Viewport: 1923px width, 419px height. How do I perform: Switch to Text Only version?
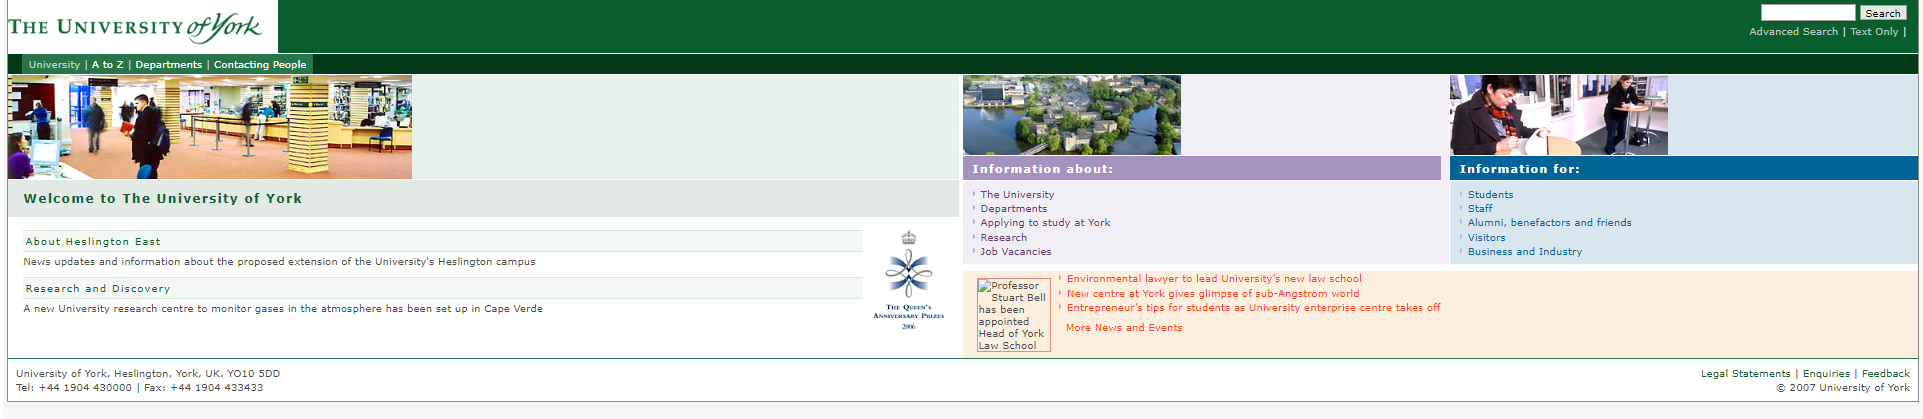(x=1873, y=32)
